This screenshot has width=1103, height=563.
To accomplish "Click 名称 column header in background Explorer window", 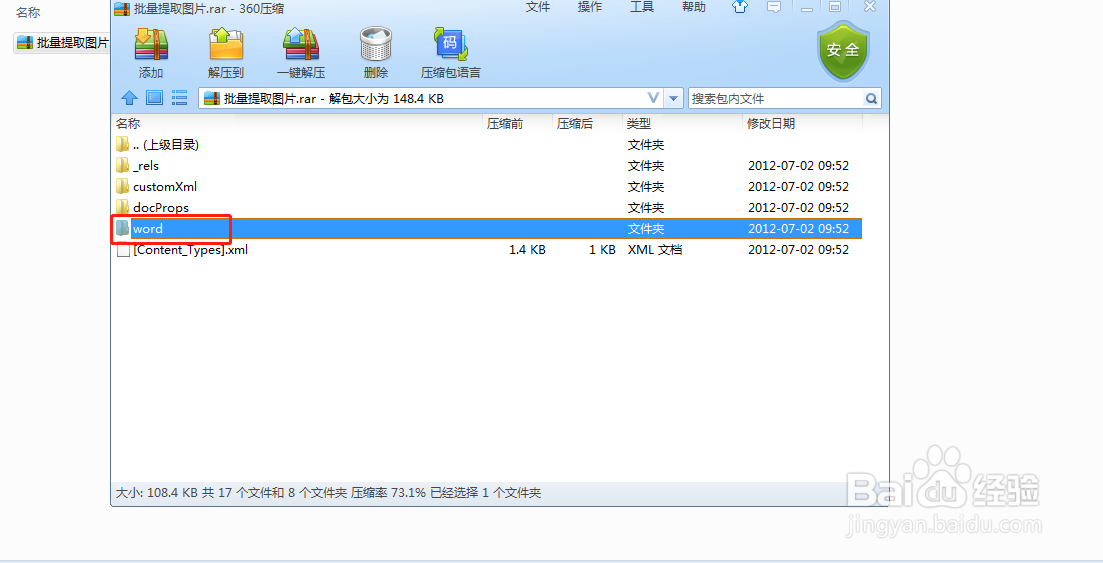I will tap(28, 13).
